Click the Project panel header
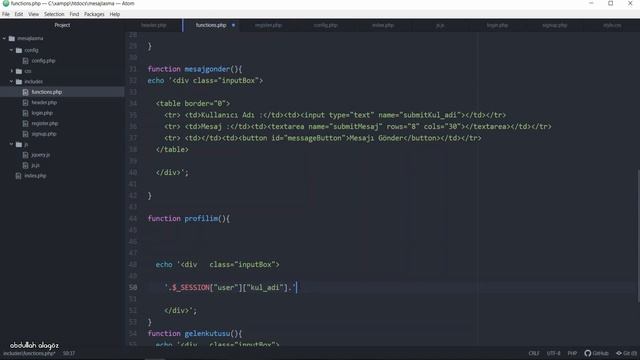Screen dimensions: 640x360 62,25
